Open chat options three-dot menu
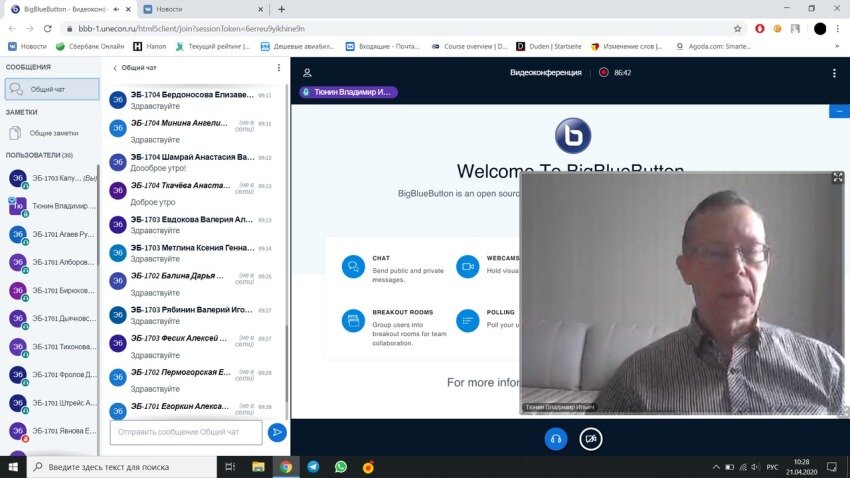 click(279, 68)
